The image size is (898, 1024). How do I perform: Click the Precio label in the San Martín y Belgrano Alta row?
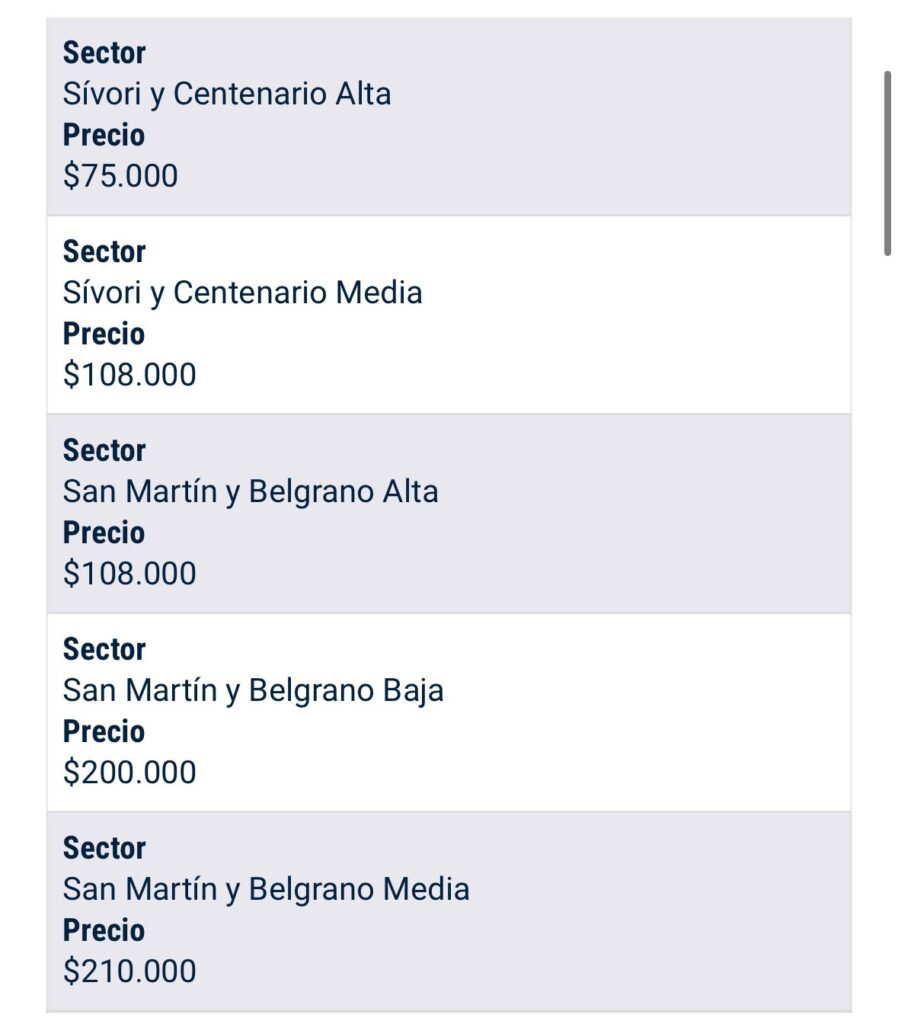tap(104, 533)
